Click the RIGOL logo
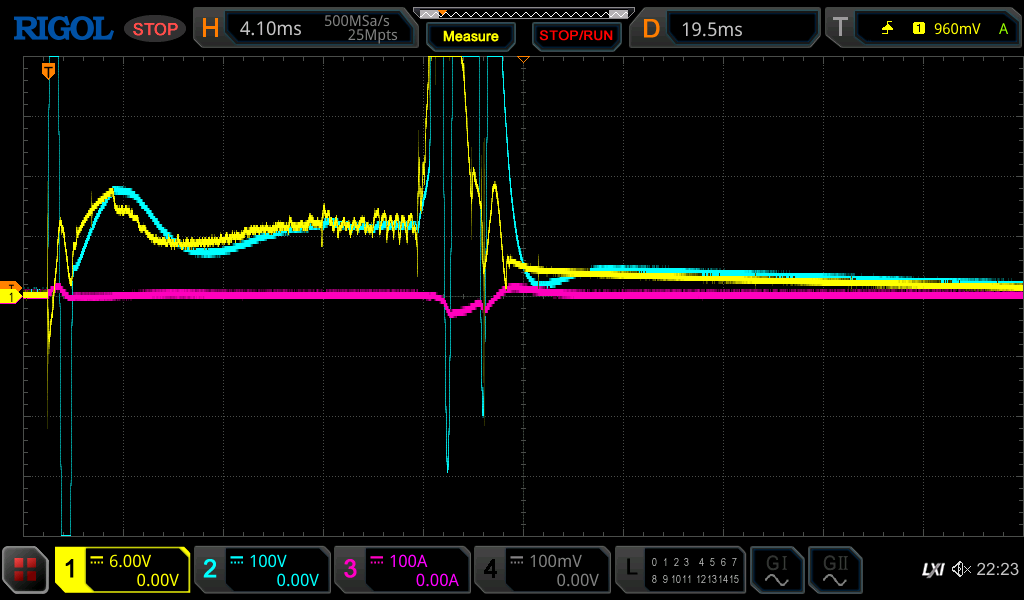 pos(62,29)
